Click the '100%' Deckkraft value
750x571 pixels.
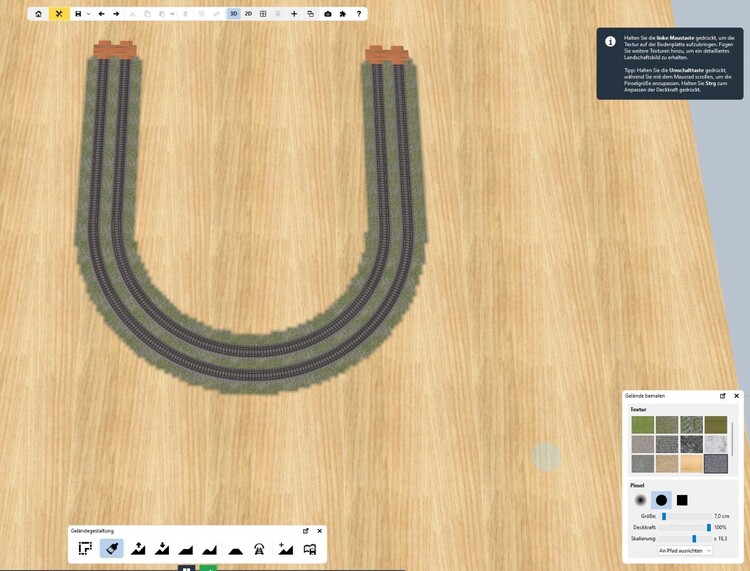[x=720, y=527]
